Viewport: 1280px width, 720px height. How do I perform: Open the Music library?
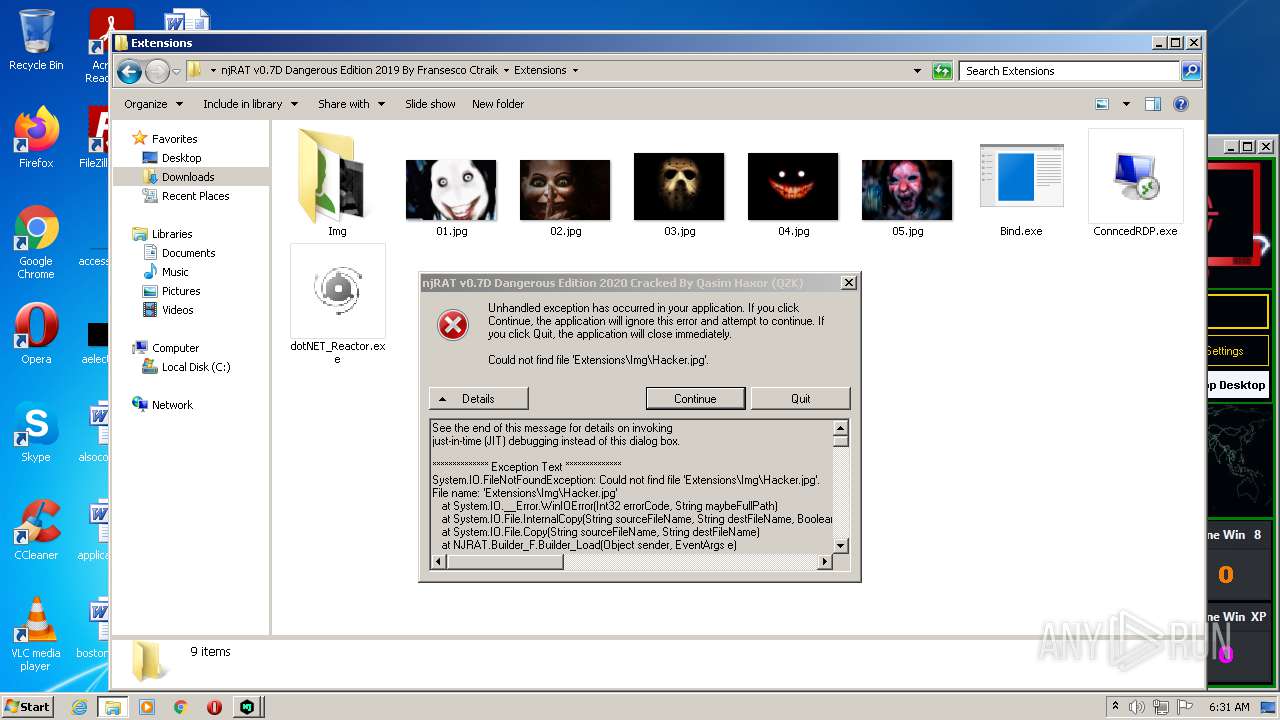point(175,272)
